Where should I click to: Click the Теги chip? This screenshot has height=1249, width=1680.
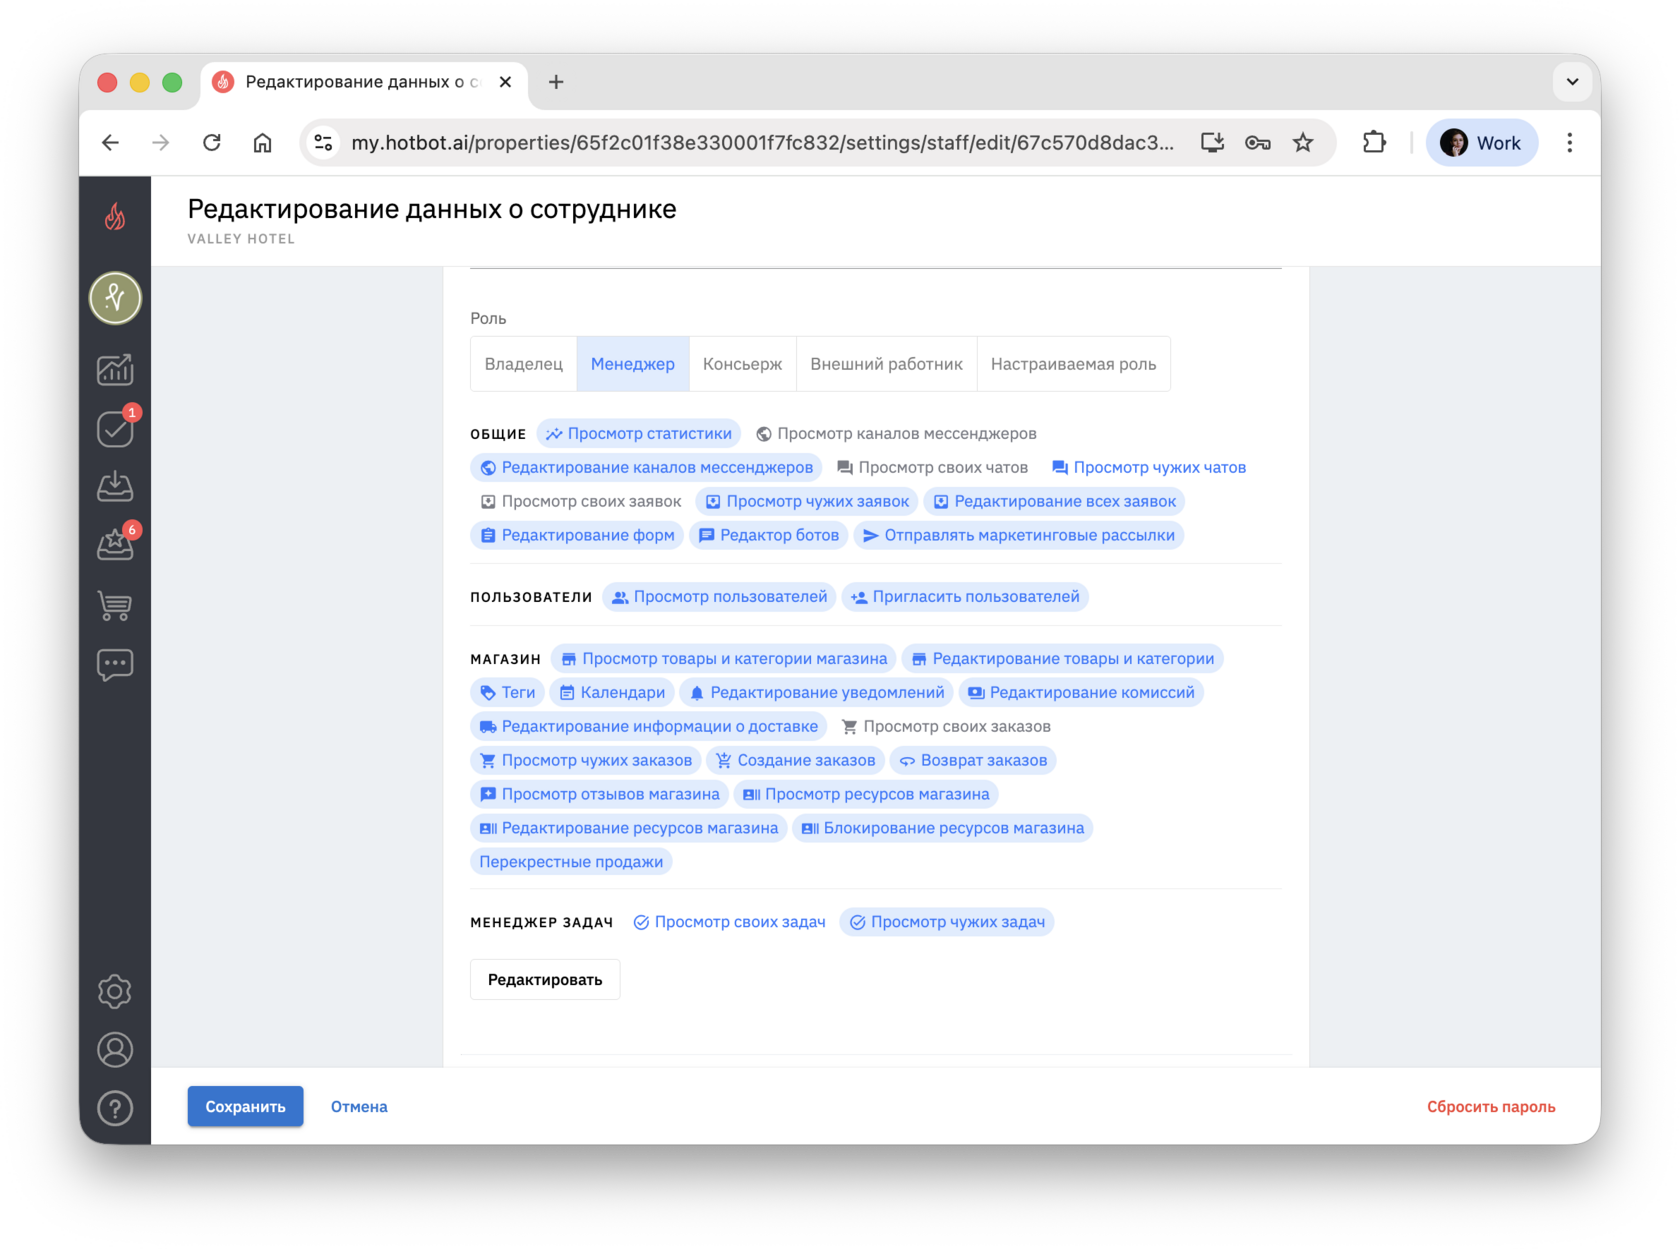(x=507, y=692)
